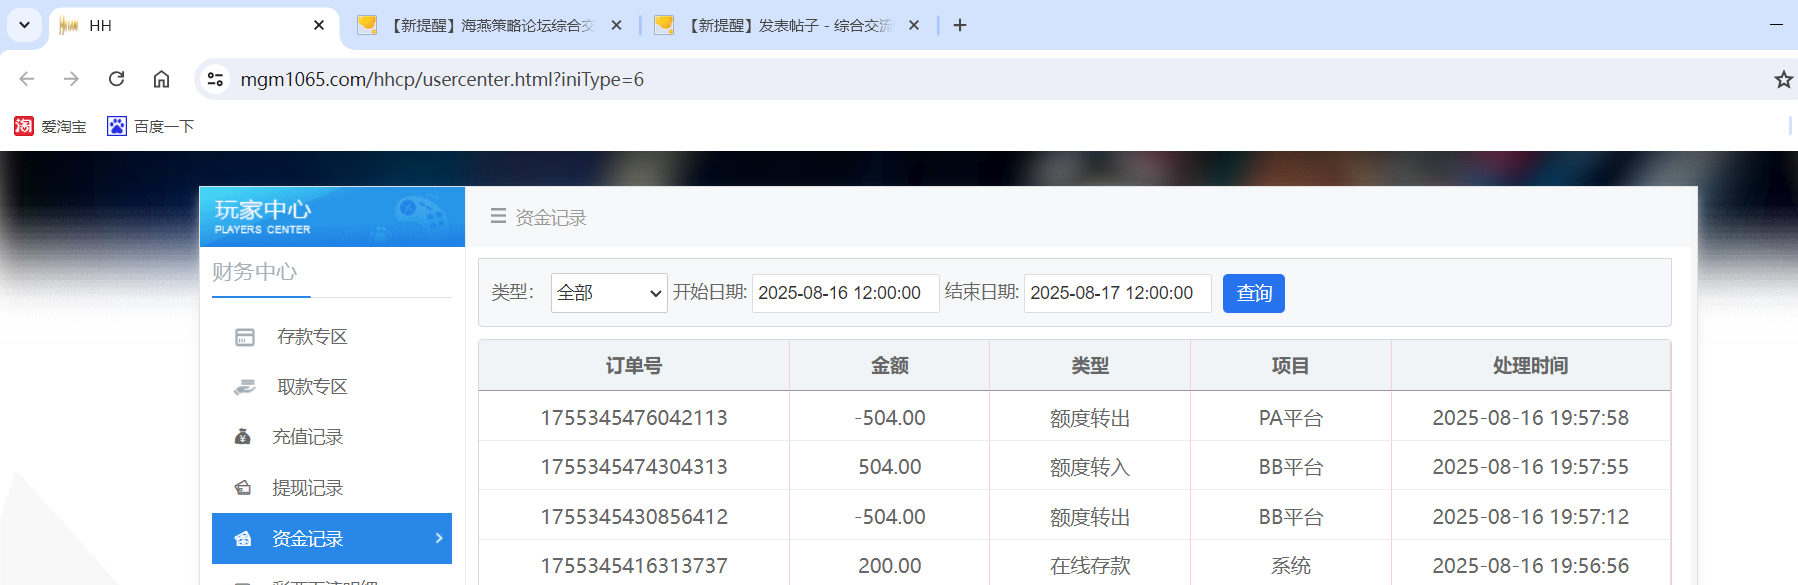
Task: Open 充值记录 in the sidebar
Action: pyautogui.click(x=307, y=437)
